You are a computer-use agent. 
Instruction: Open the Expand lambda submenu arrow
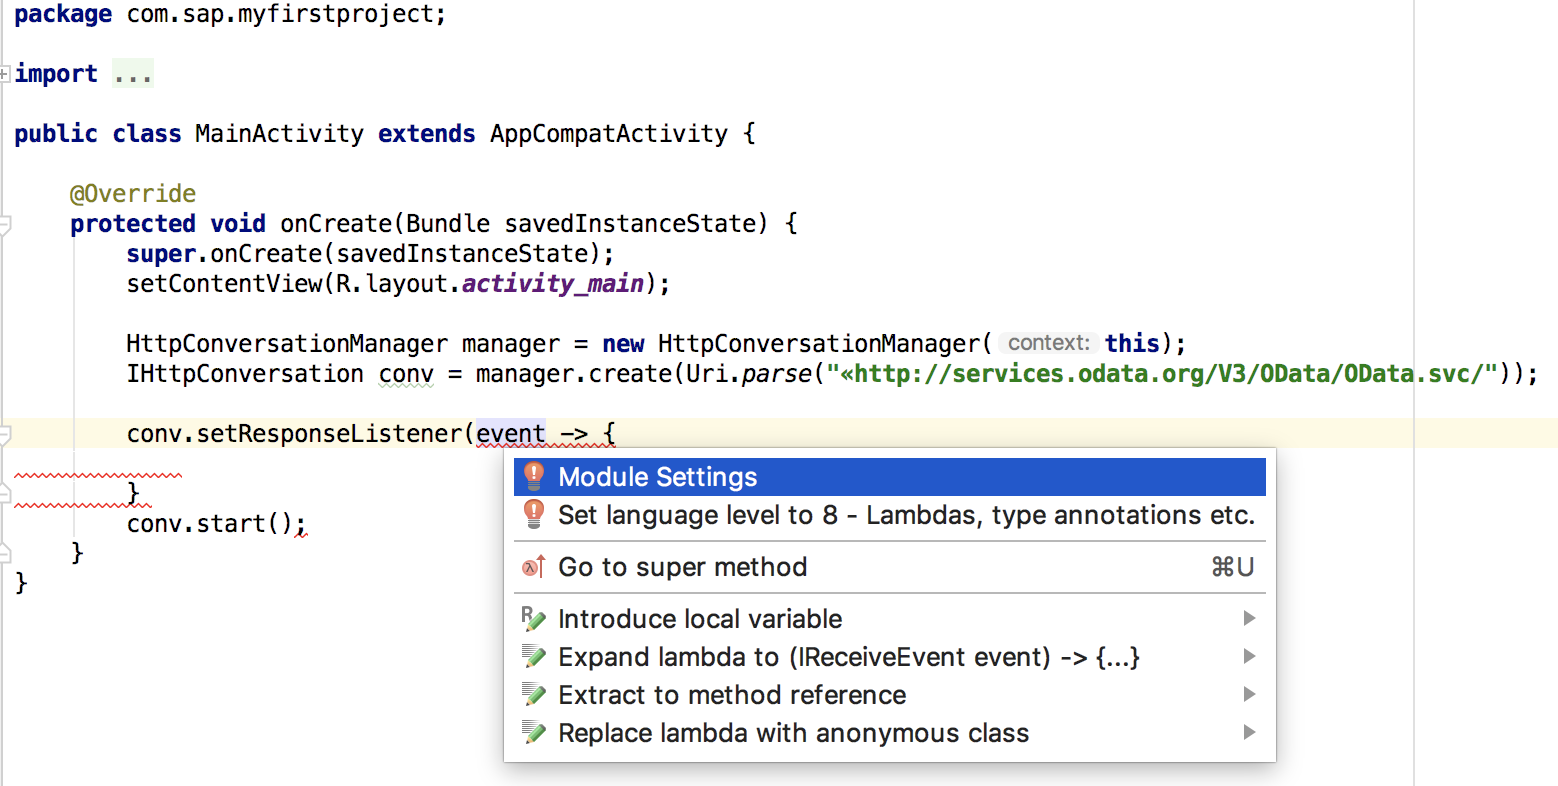(x=1249, y=657)
